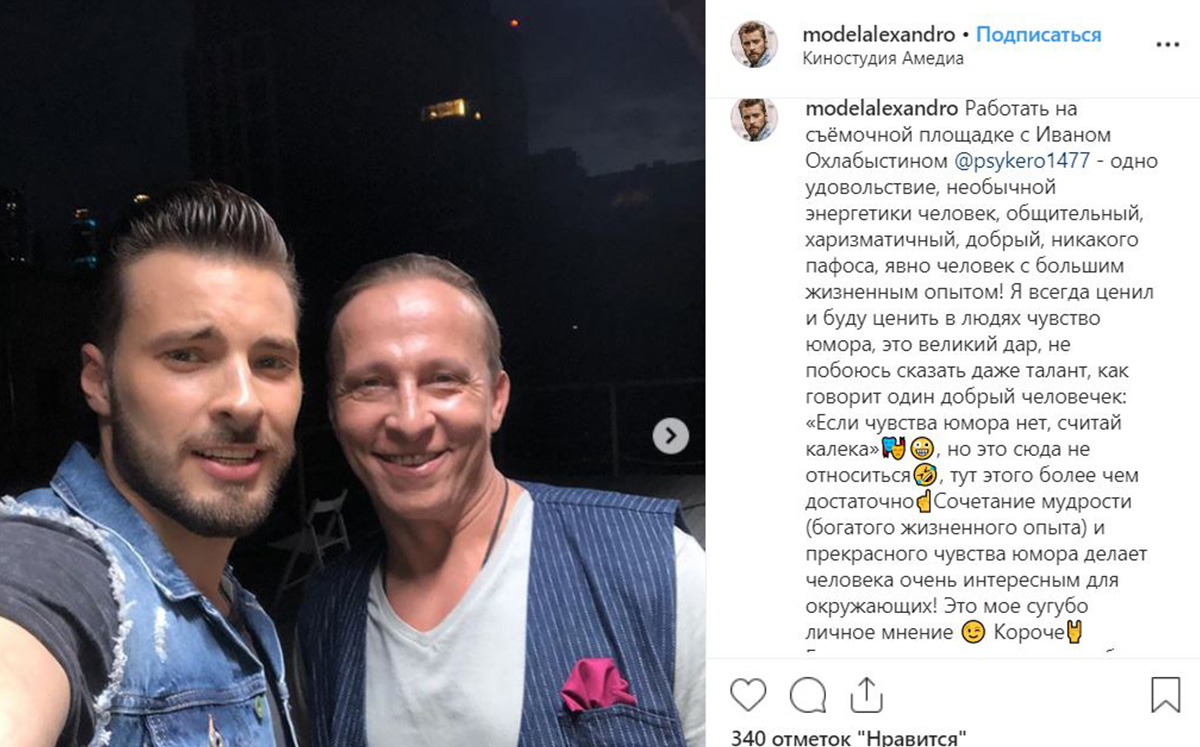Click the Подписаться follow button
1200x747 pixels.
(x=1038, y=35)
